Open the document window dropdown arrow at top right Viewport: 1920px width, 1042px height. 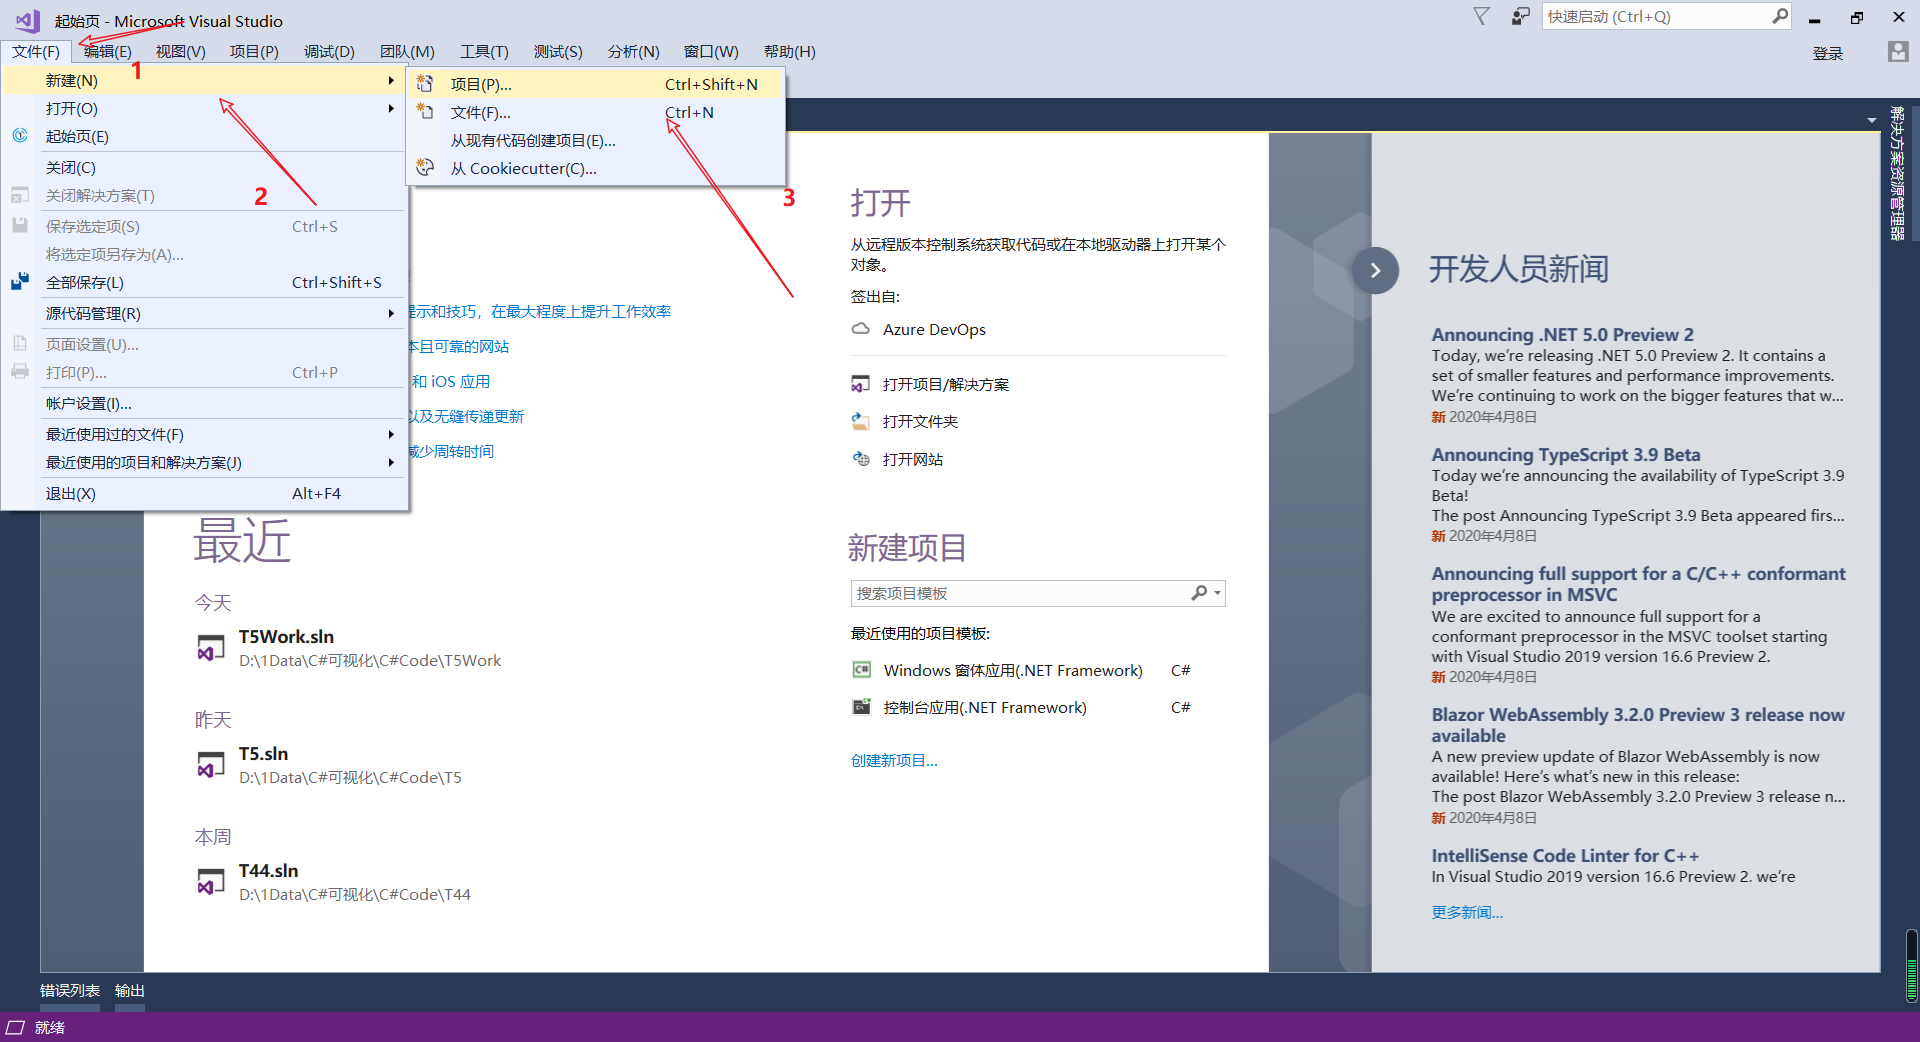coord(1871,120)
